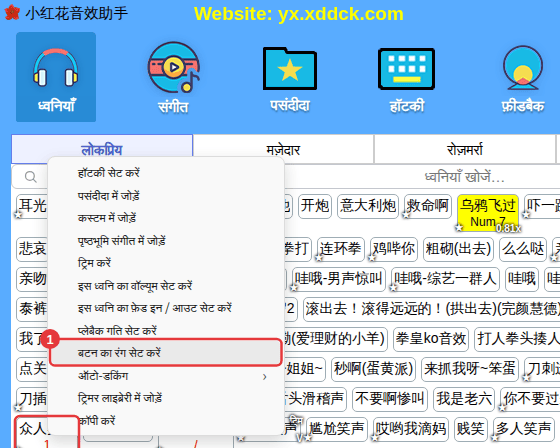
Task: Open the संगीत music section
Action: pyautogui.click(x=174, y=77)
